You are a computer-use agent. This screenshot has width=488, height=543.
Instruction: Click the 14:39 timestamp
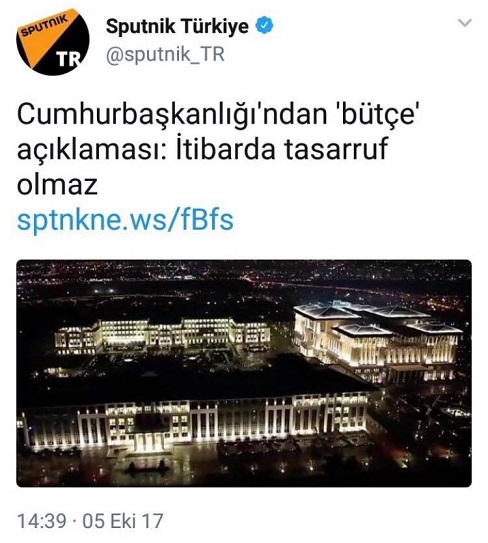(x=42, y=521)
